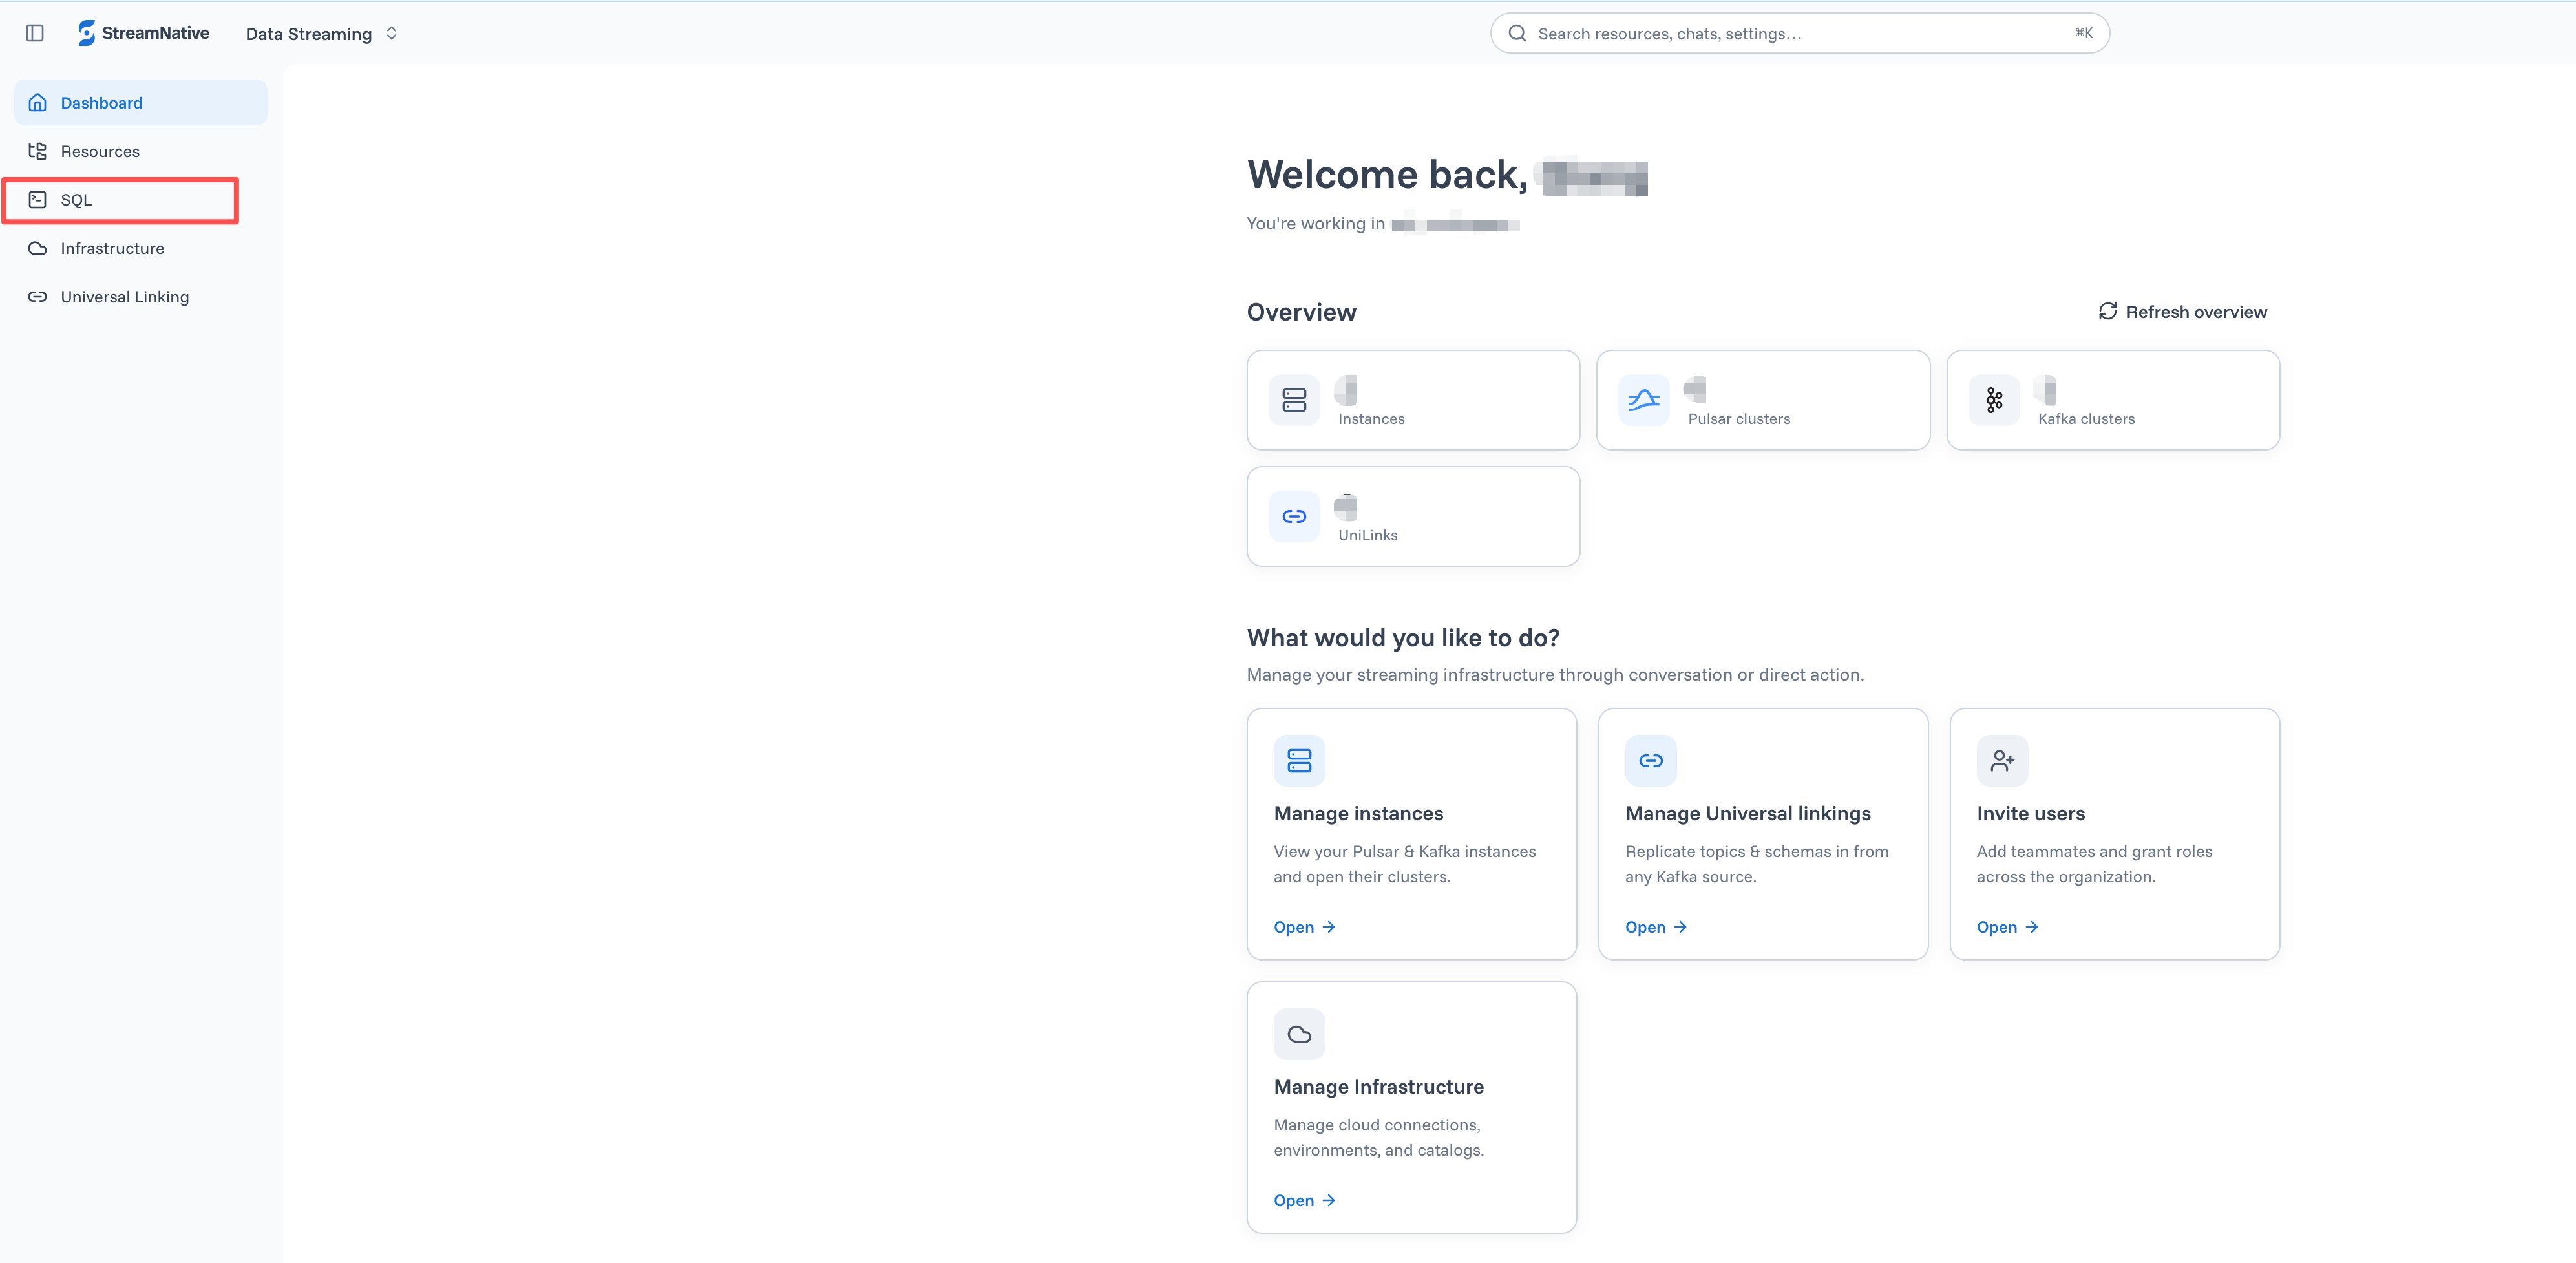Click the Refresh overview button
Image resolution: width=2576 pixels, height=1263 pixels.
(x=2183, y=312)
